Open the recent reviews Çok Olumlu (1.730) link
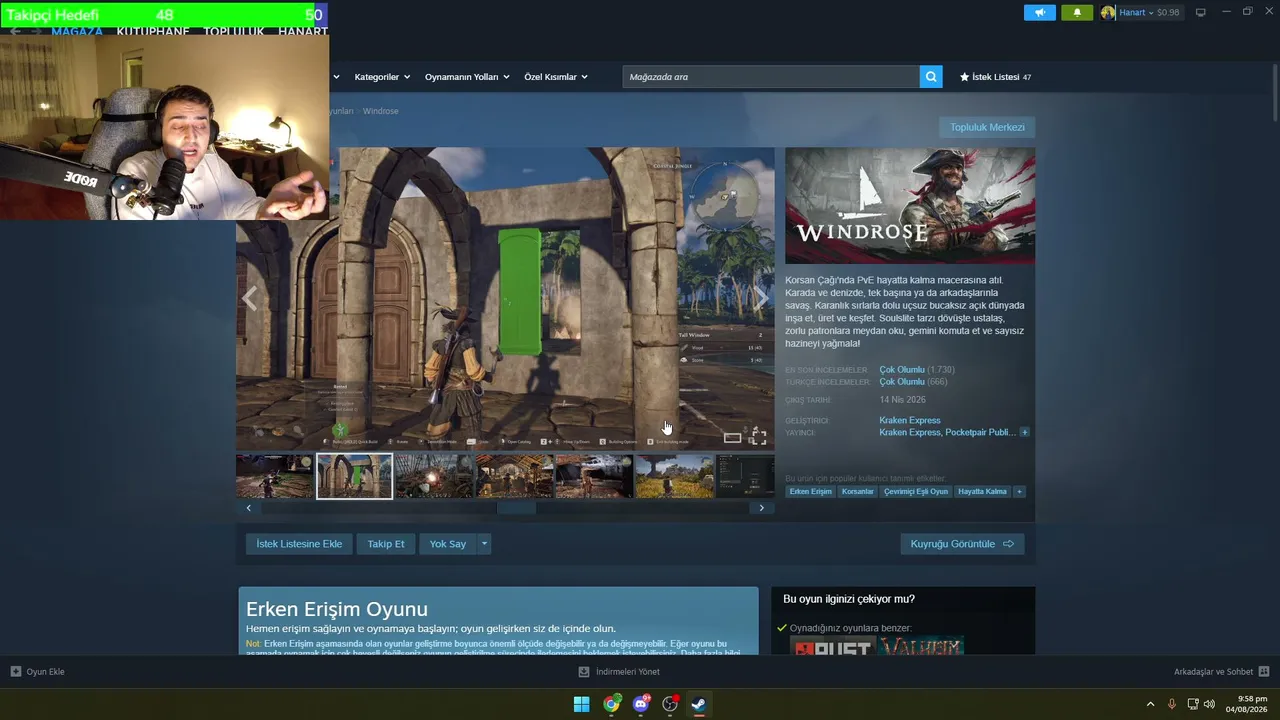The height and width of the screenshot is (720, 1280). 917,370
